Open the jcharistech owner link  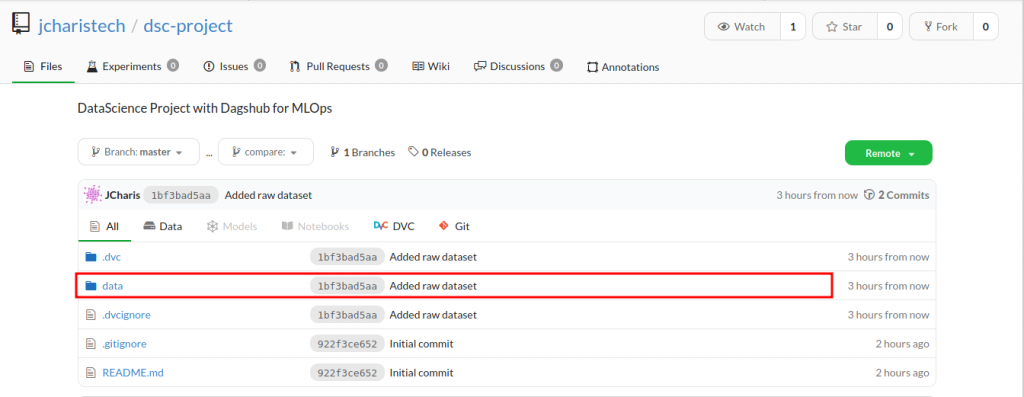82,26
